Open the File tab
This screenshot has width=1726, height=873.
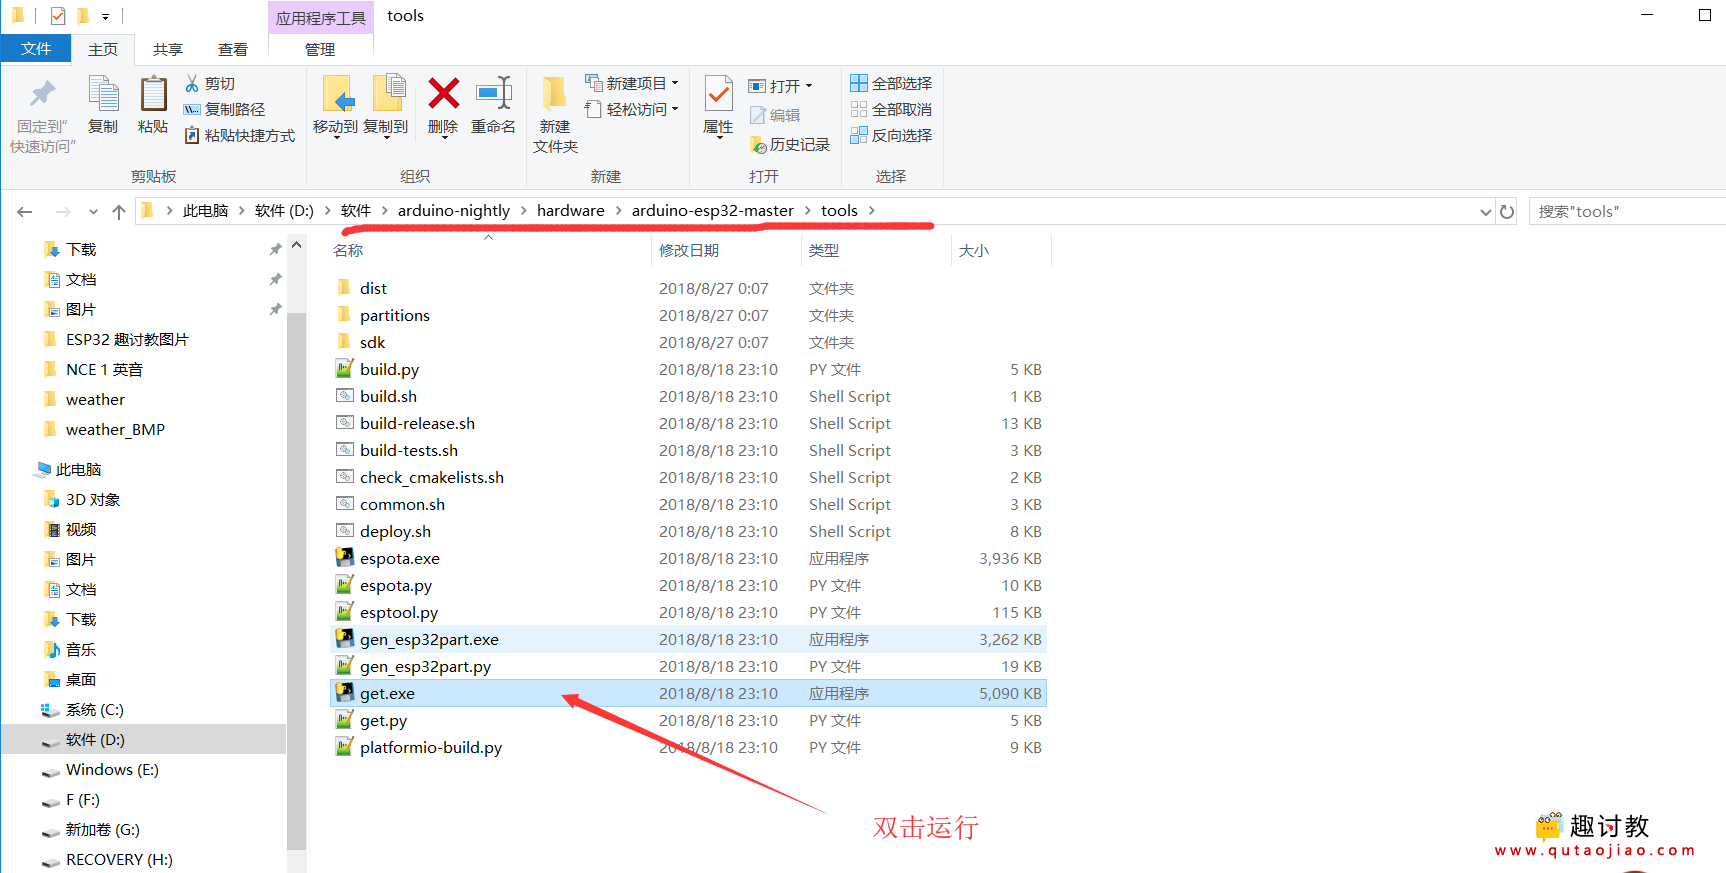[36, 49]
